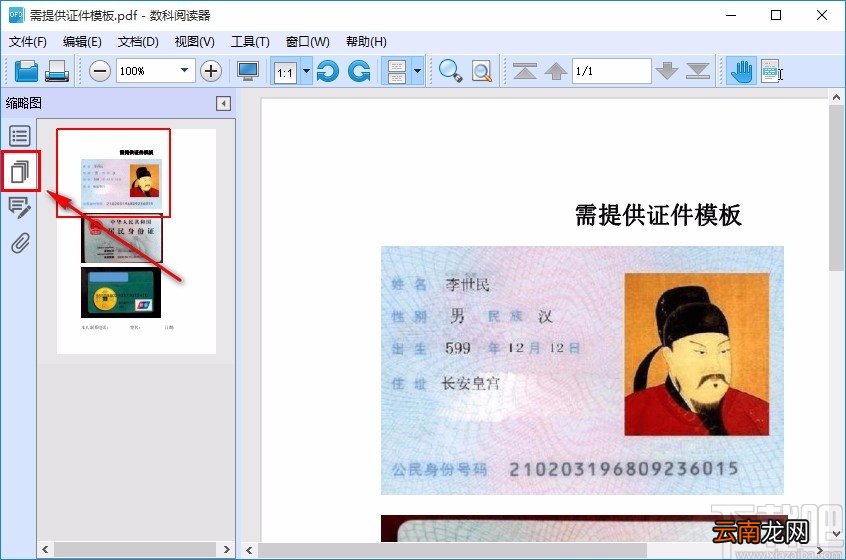Click the 1/1 page number field
The width and height of the screenshot is (846, 560).
point(611,71)
